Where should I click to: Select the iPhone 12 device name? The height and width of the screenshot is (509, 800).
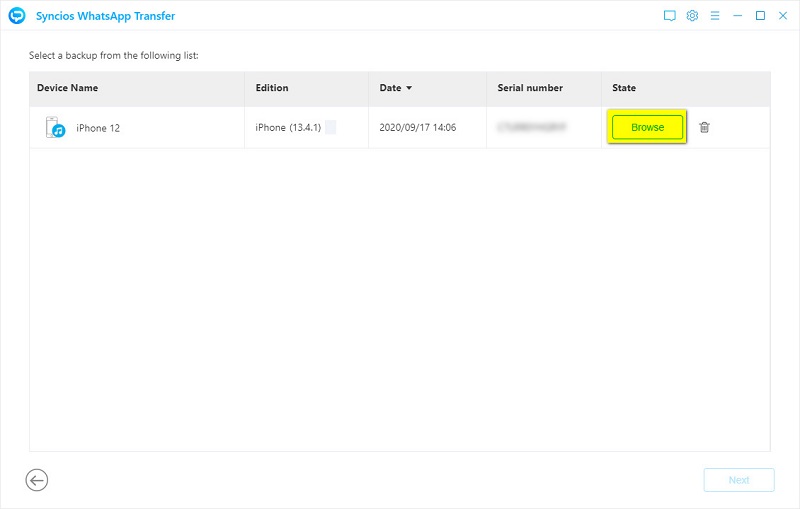pyautogui.click(x=98, y=128)
